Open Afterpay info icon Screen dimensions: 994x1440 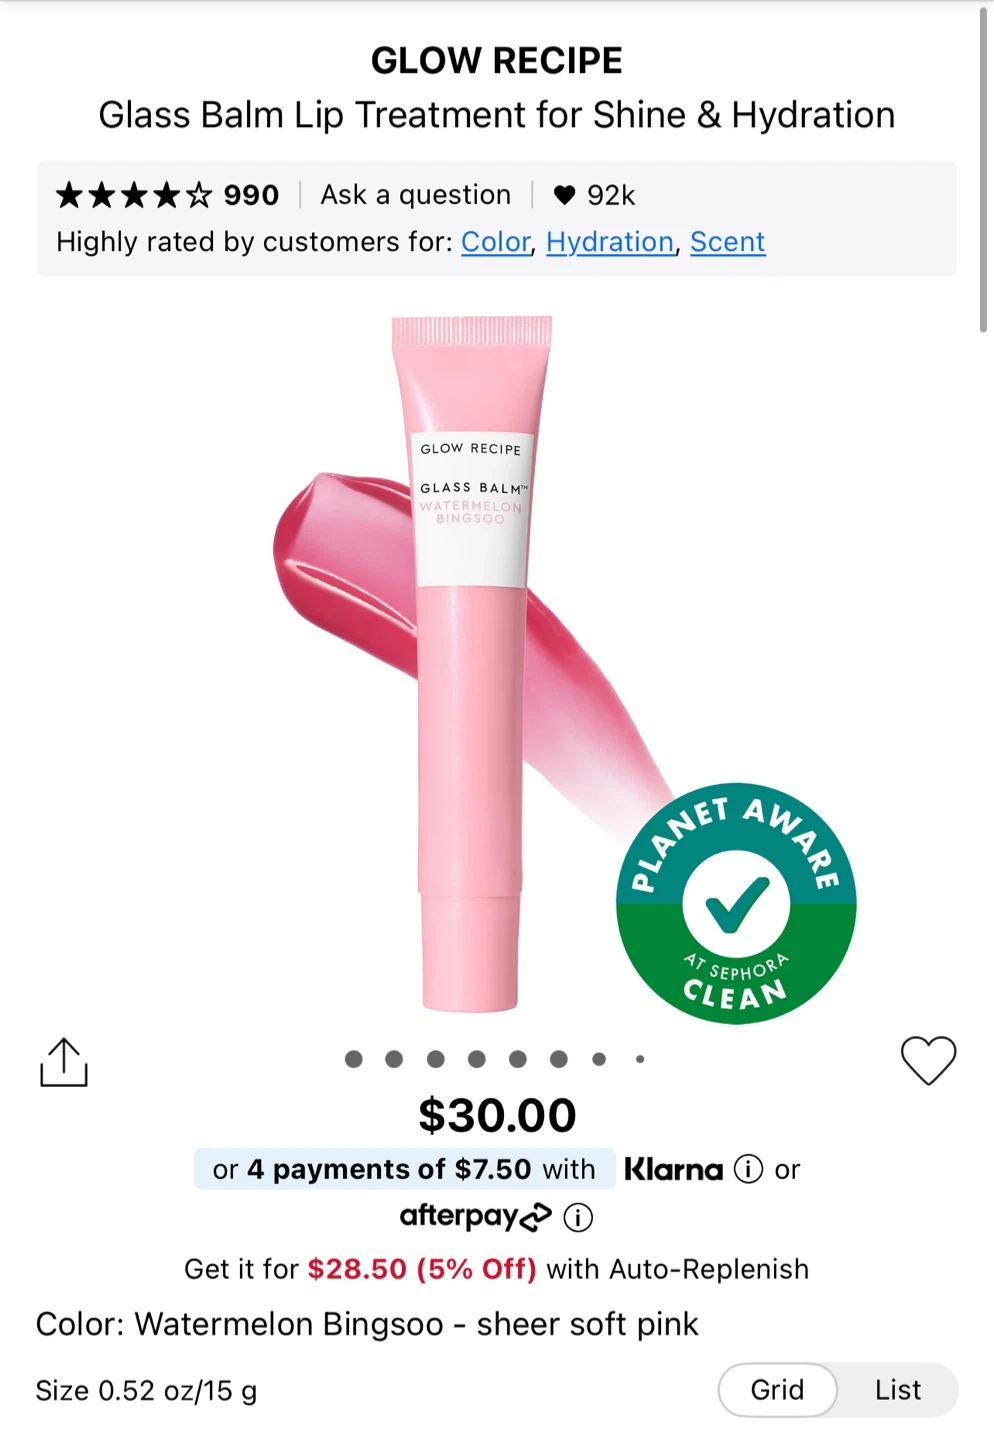[578, 1217]
